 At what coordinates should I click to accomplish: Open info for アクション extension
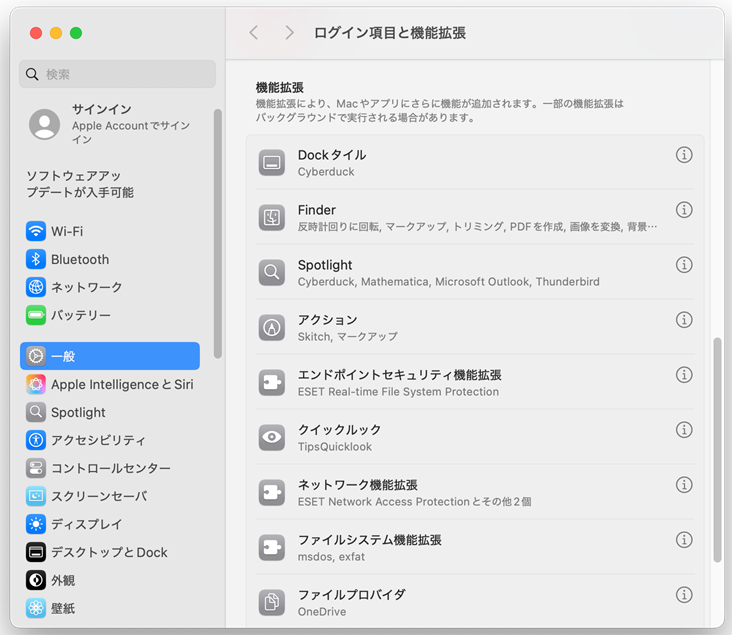tap(684, 320)
